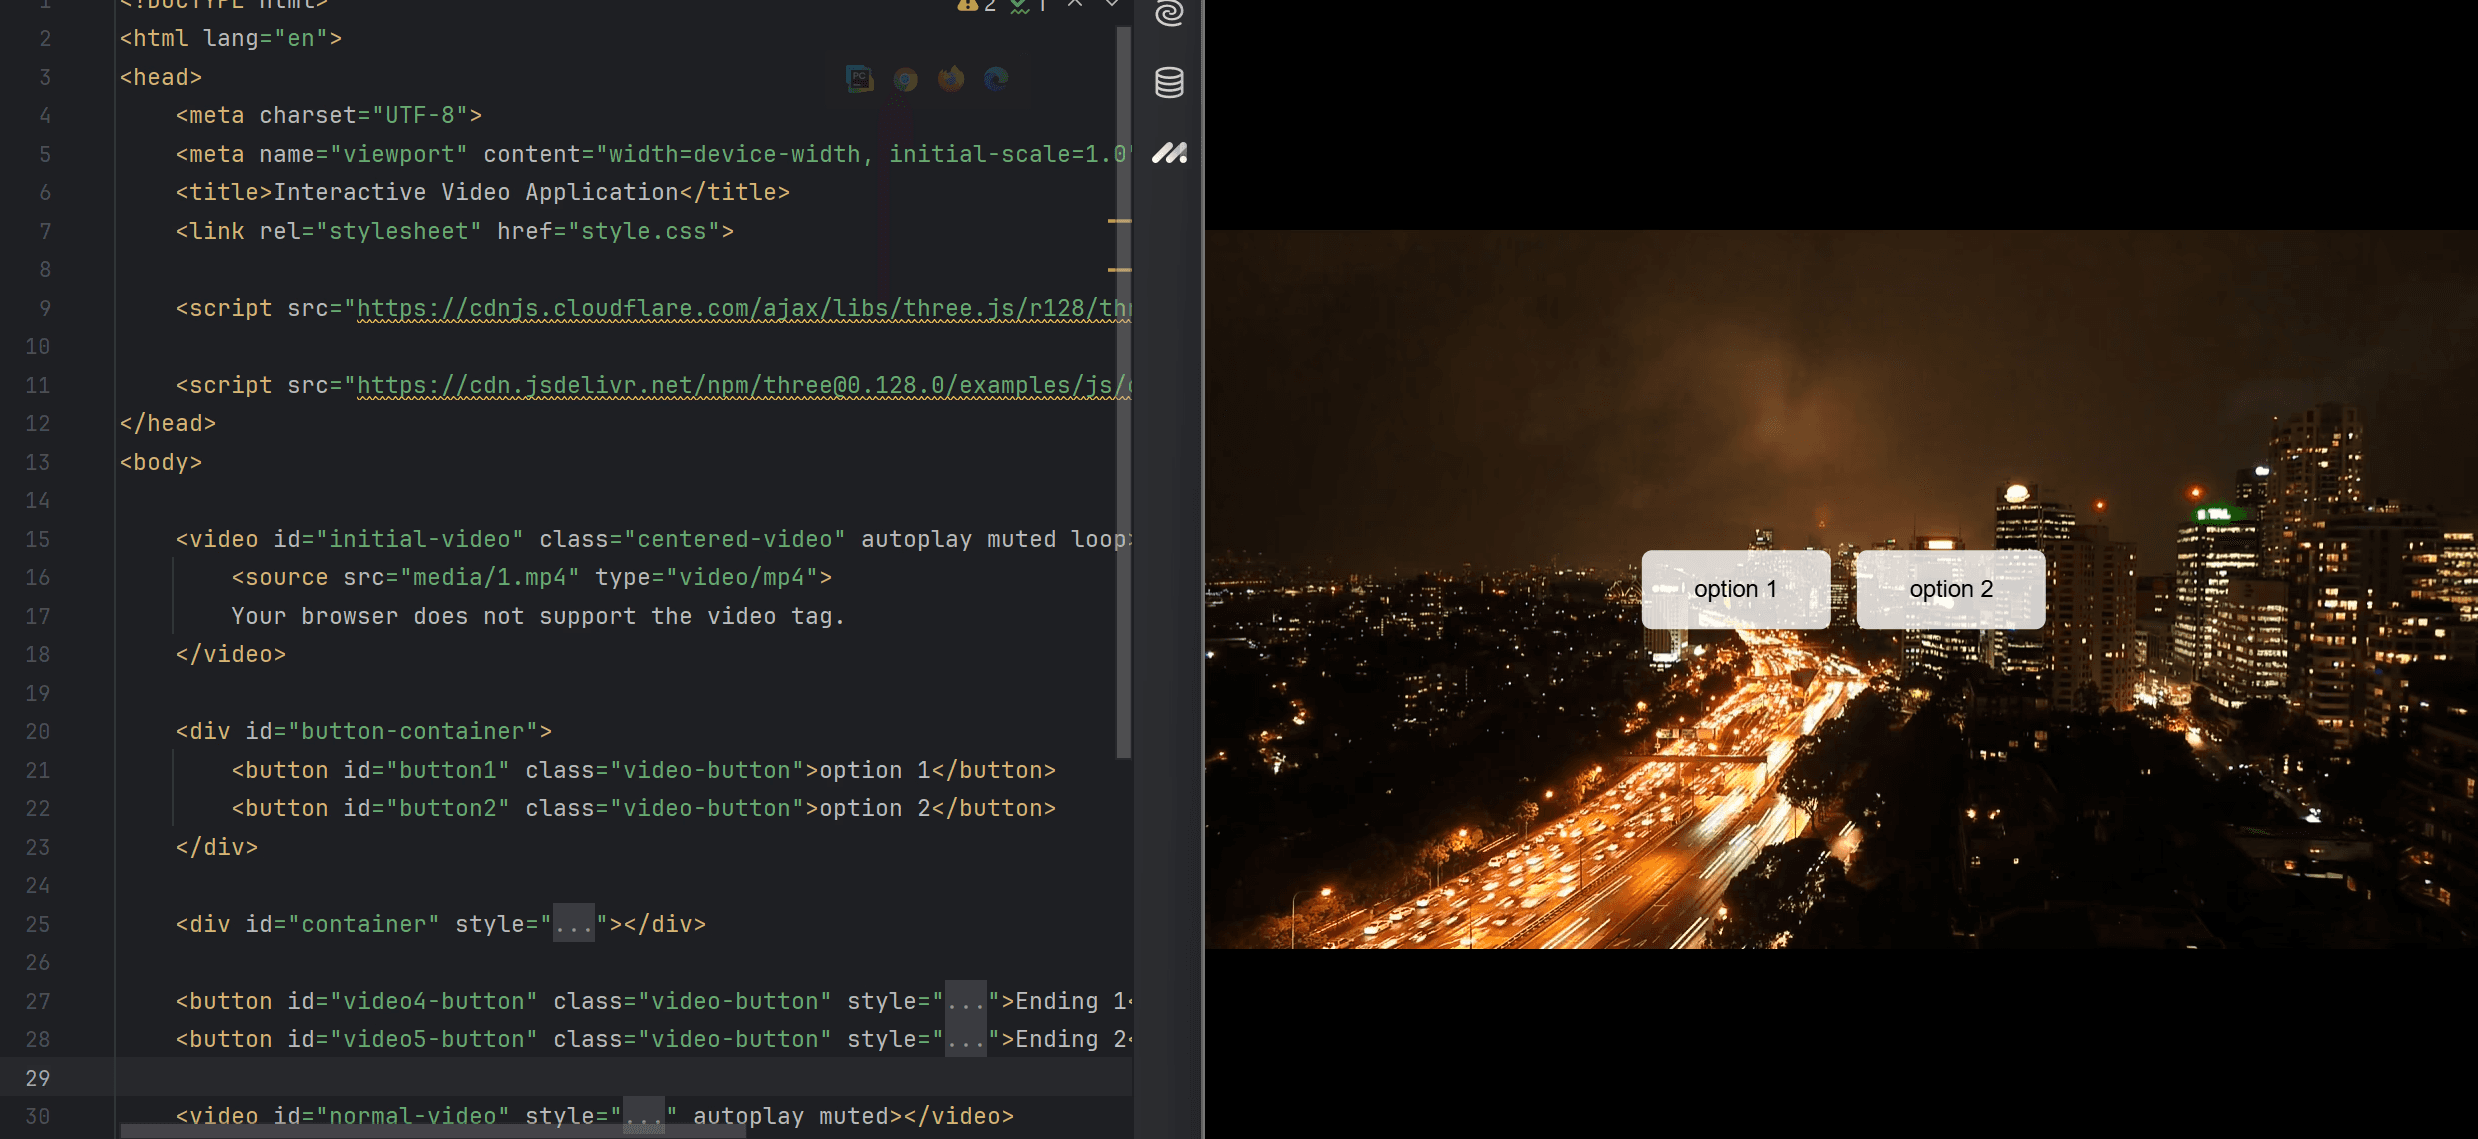Click the 'UTF-8' charset value

click(420, 116)
